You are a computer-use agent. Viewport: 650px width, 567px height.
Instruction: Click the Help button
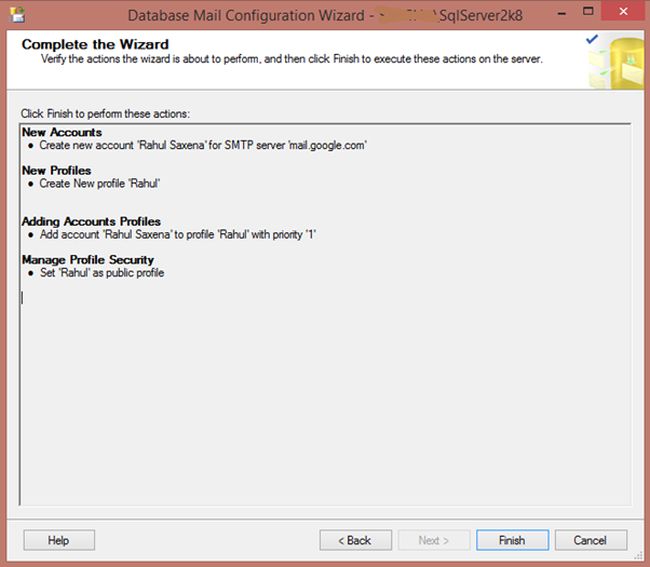[58, 540]
